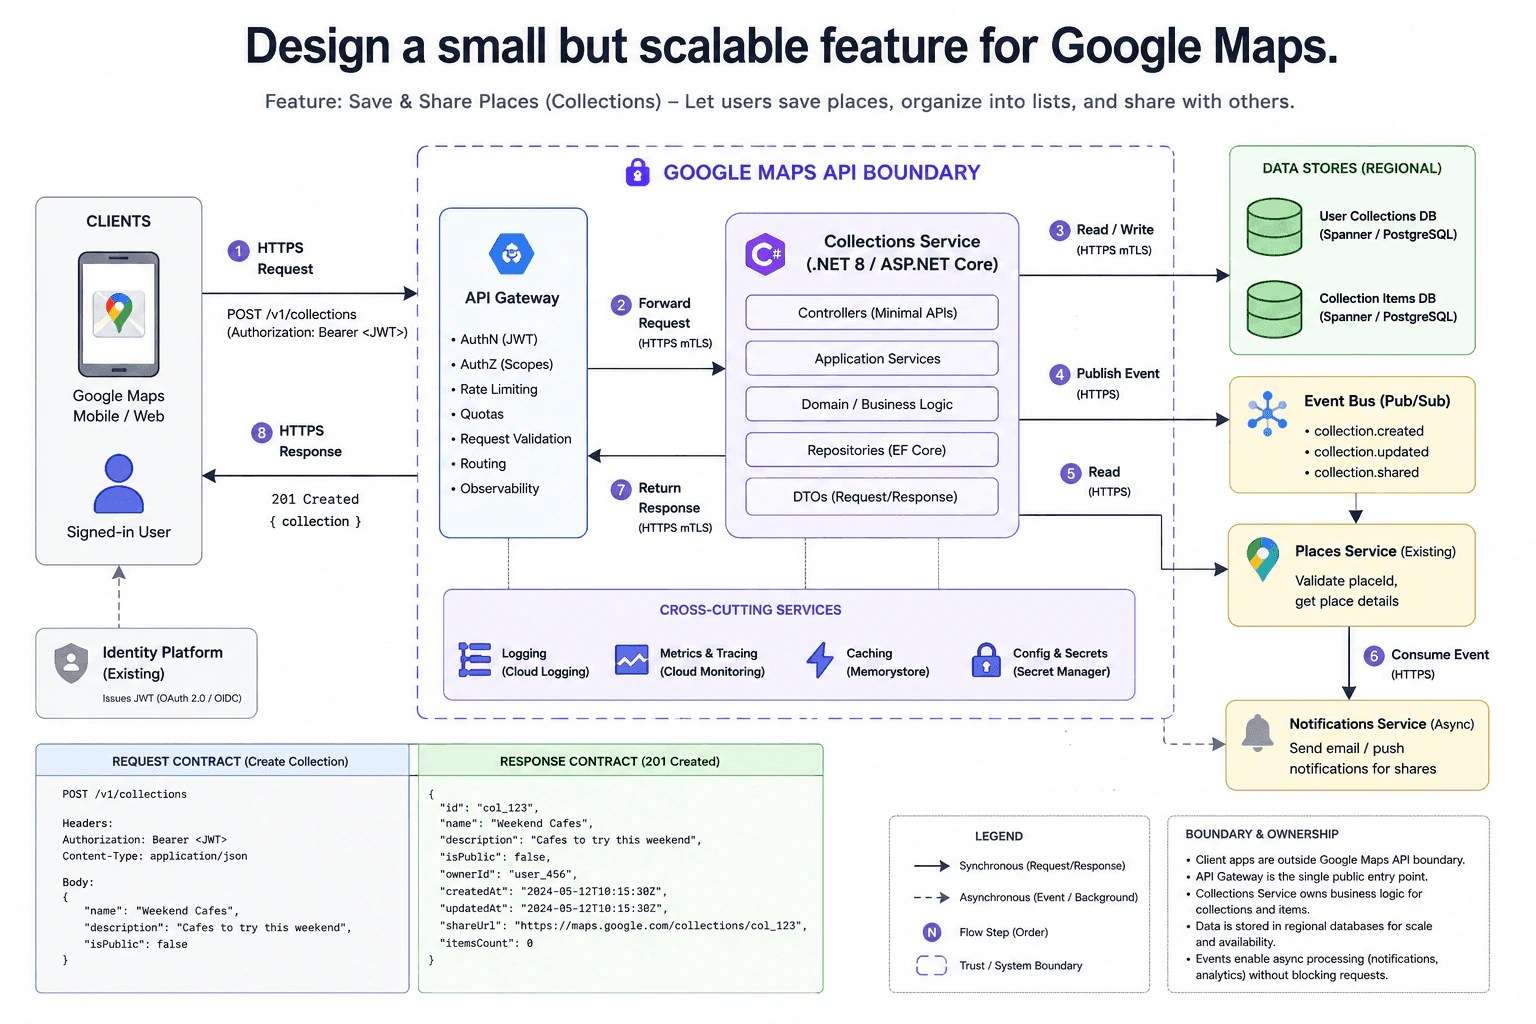Viewport: 1536px width, 1024px height.
Task: Click the "CLIENTS" heading
Action: (x=119, y=221)
